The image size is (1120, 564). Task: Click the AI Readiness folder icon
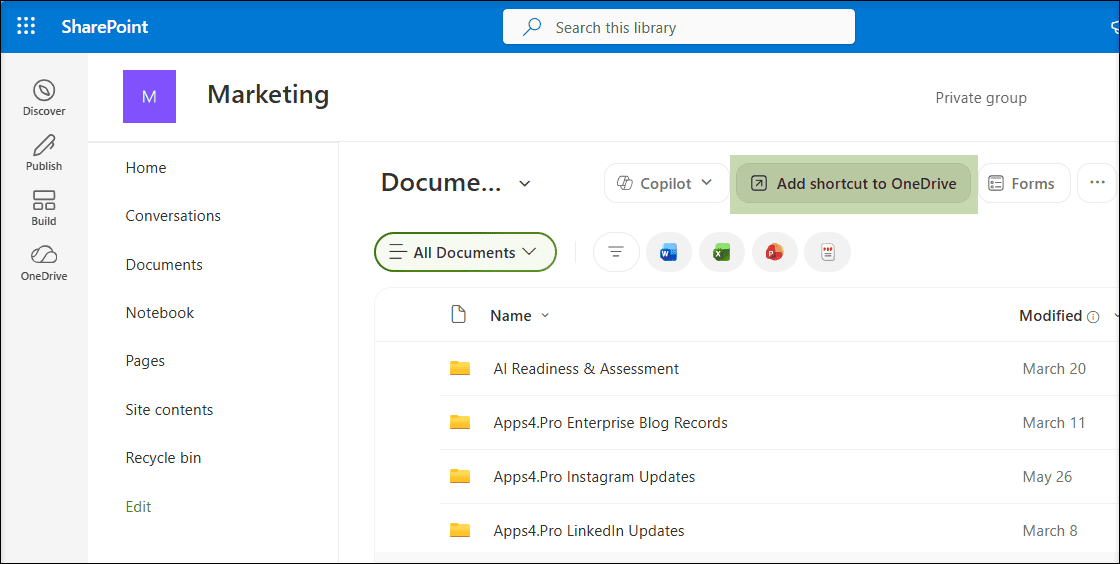459,368
